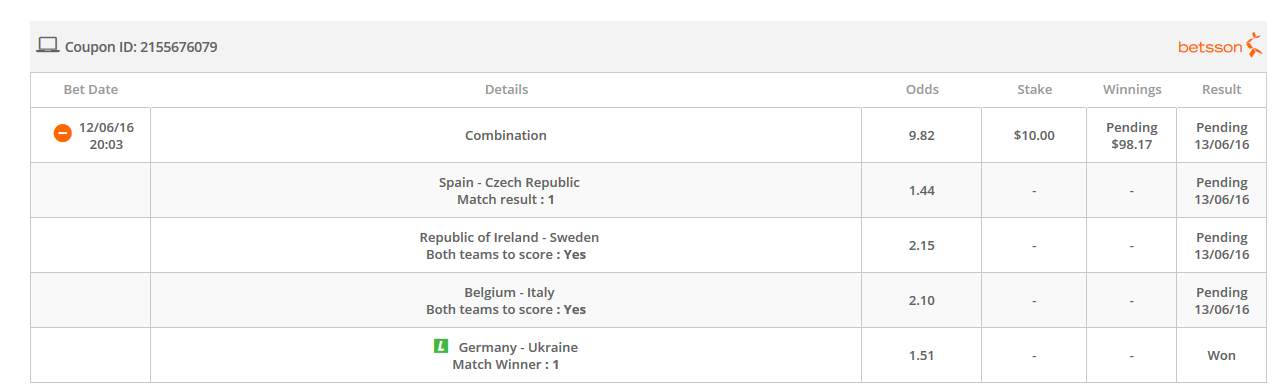Image resolution: width=1283 pixels, height=387 pixels.
Task: Click the Stake column header
Action: pyautogui.click(x=1034, y=90)
